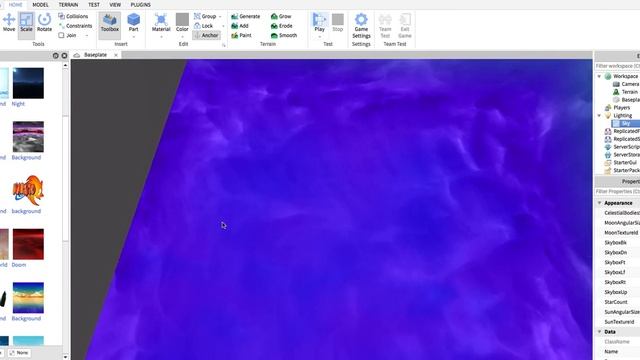Click the Filter workspace search field

click(617, 66)
